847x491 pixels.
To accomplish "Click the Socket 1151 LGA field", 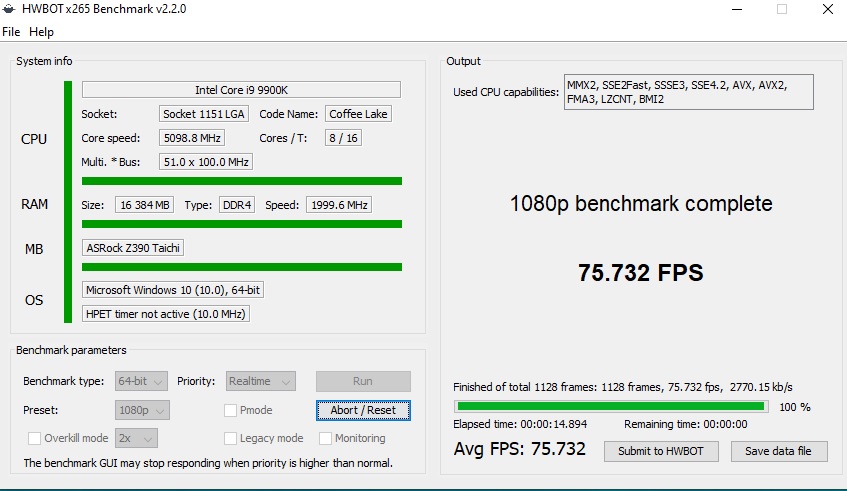I will pyautogui.click(x=204, y=114).
